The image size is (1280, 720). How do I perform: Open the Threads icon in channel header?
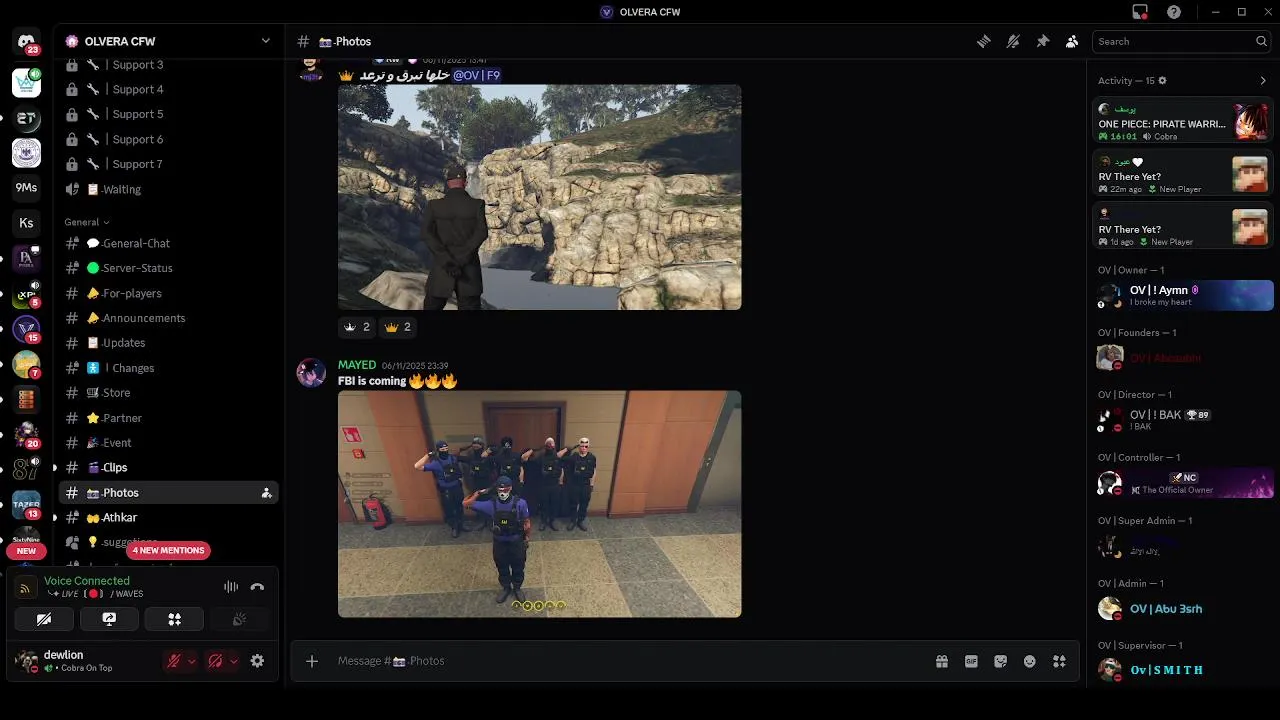983,41
